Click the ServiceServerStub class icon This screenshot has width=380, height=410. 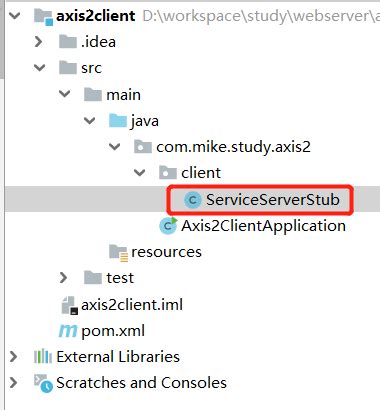coord(192,200)
